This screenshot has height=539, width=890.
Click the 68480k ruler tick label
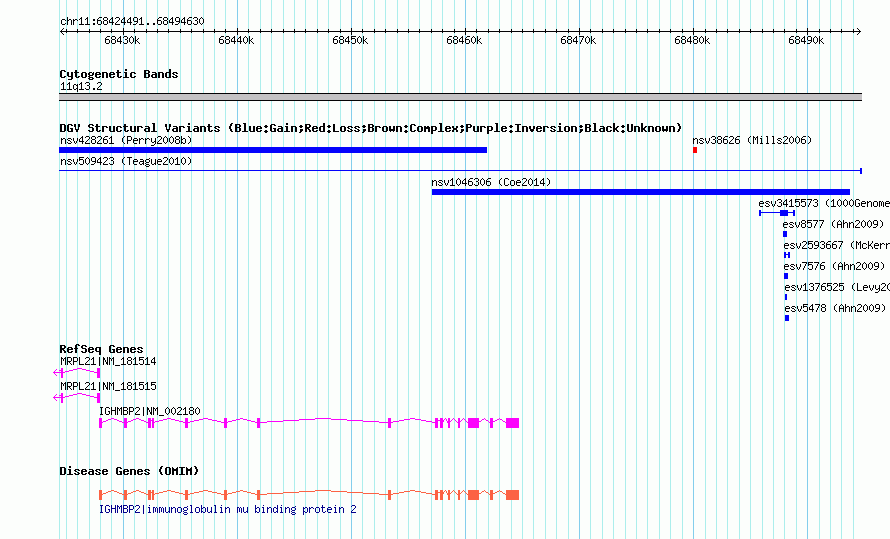tap(692, 40)
